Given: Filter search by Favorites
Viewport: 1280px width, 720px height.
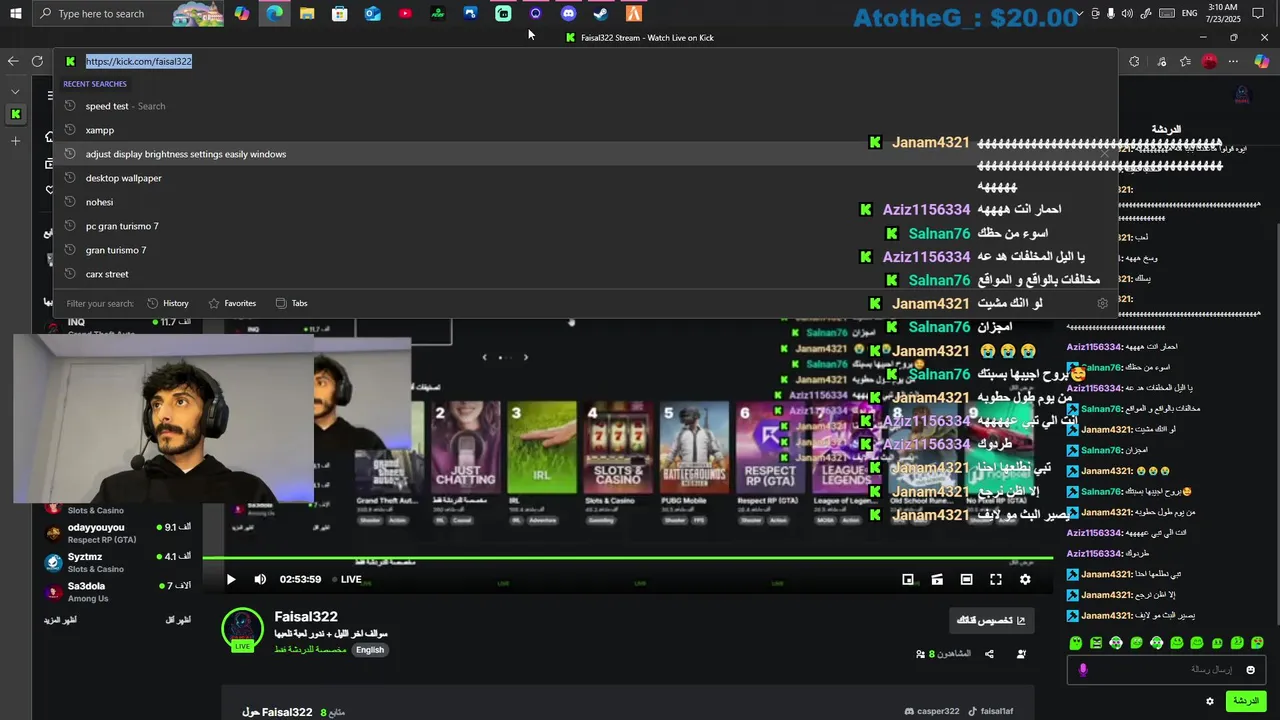Looking at the screenshot, I should click(232, 303).
